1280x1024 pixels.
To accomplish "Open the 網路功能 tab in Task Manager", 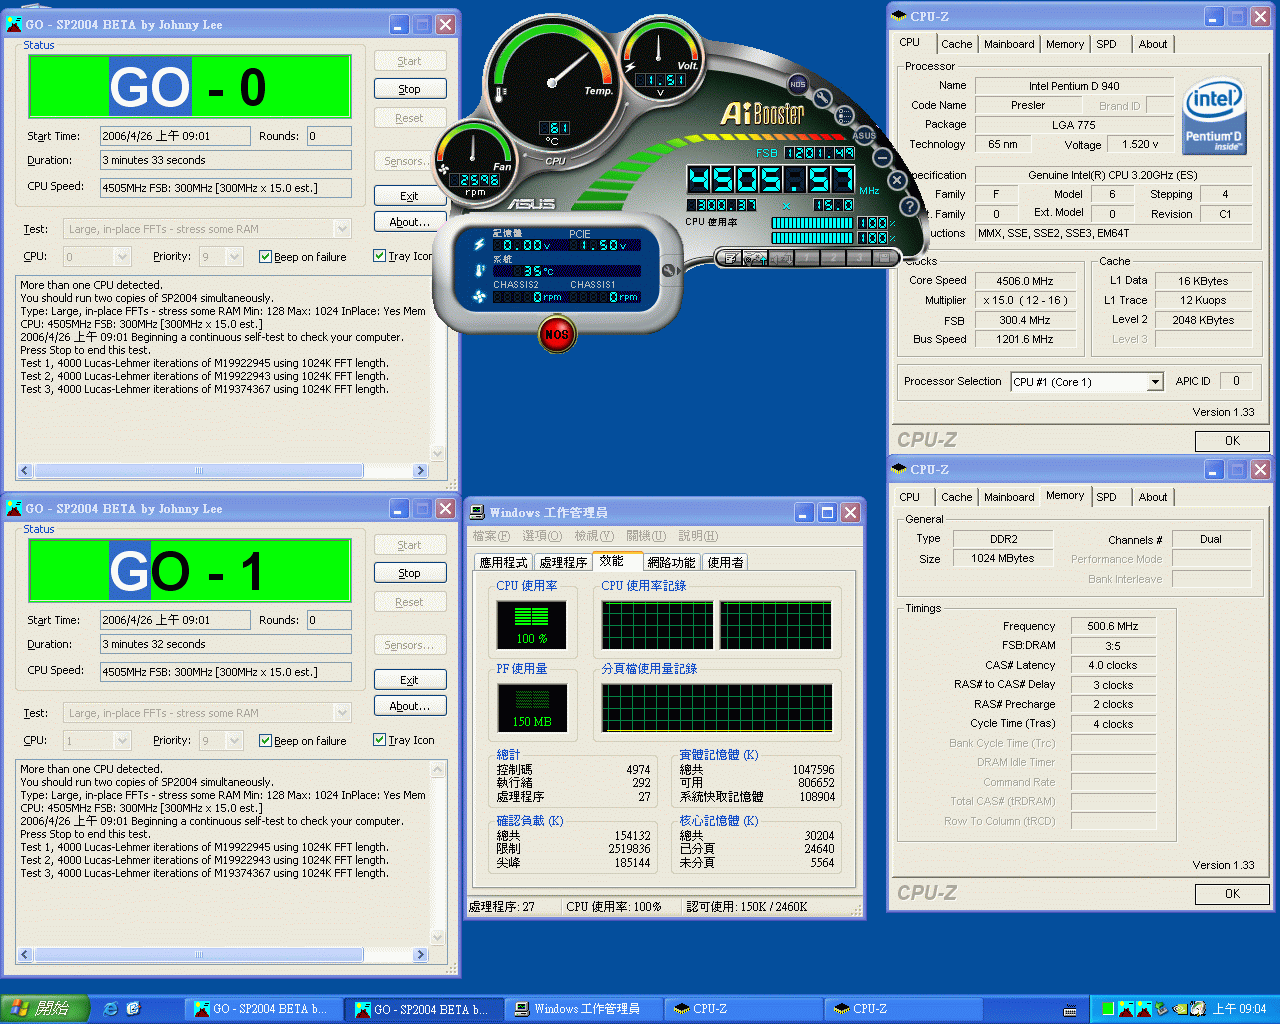I will click(671, 563).
